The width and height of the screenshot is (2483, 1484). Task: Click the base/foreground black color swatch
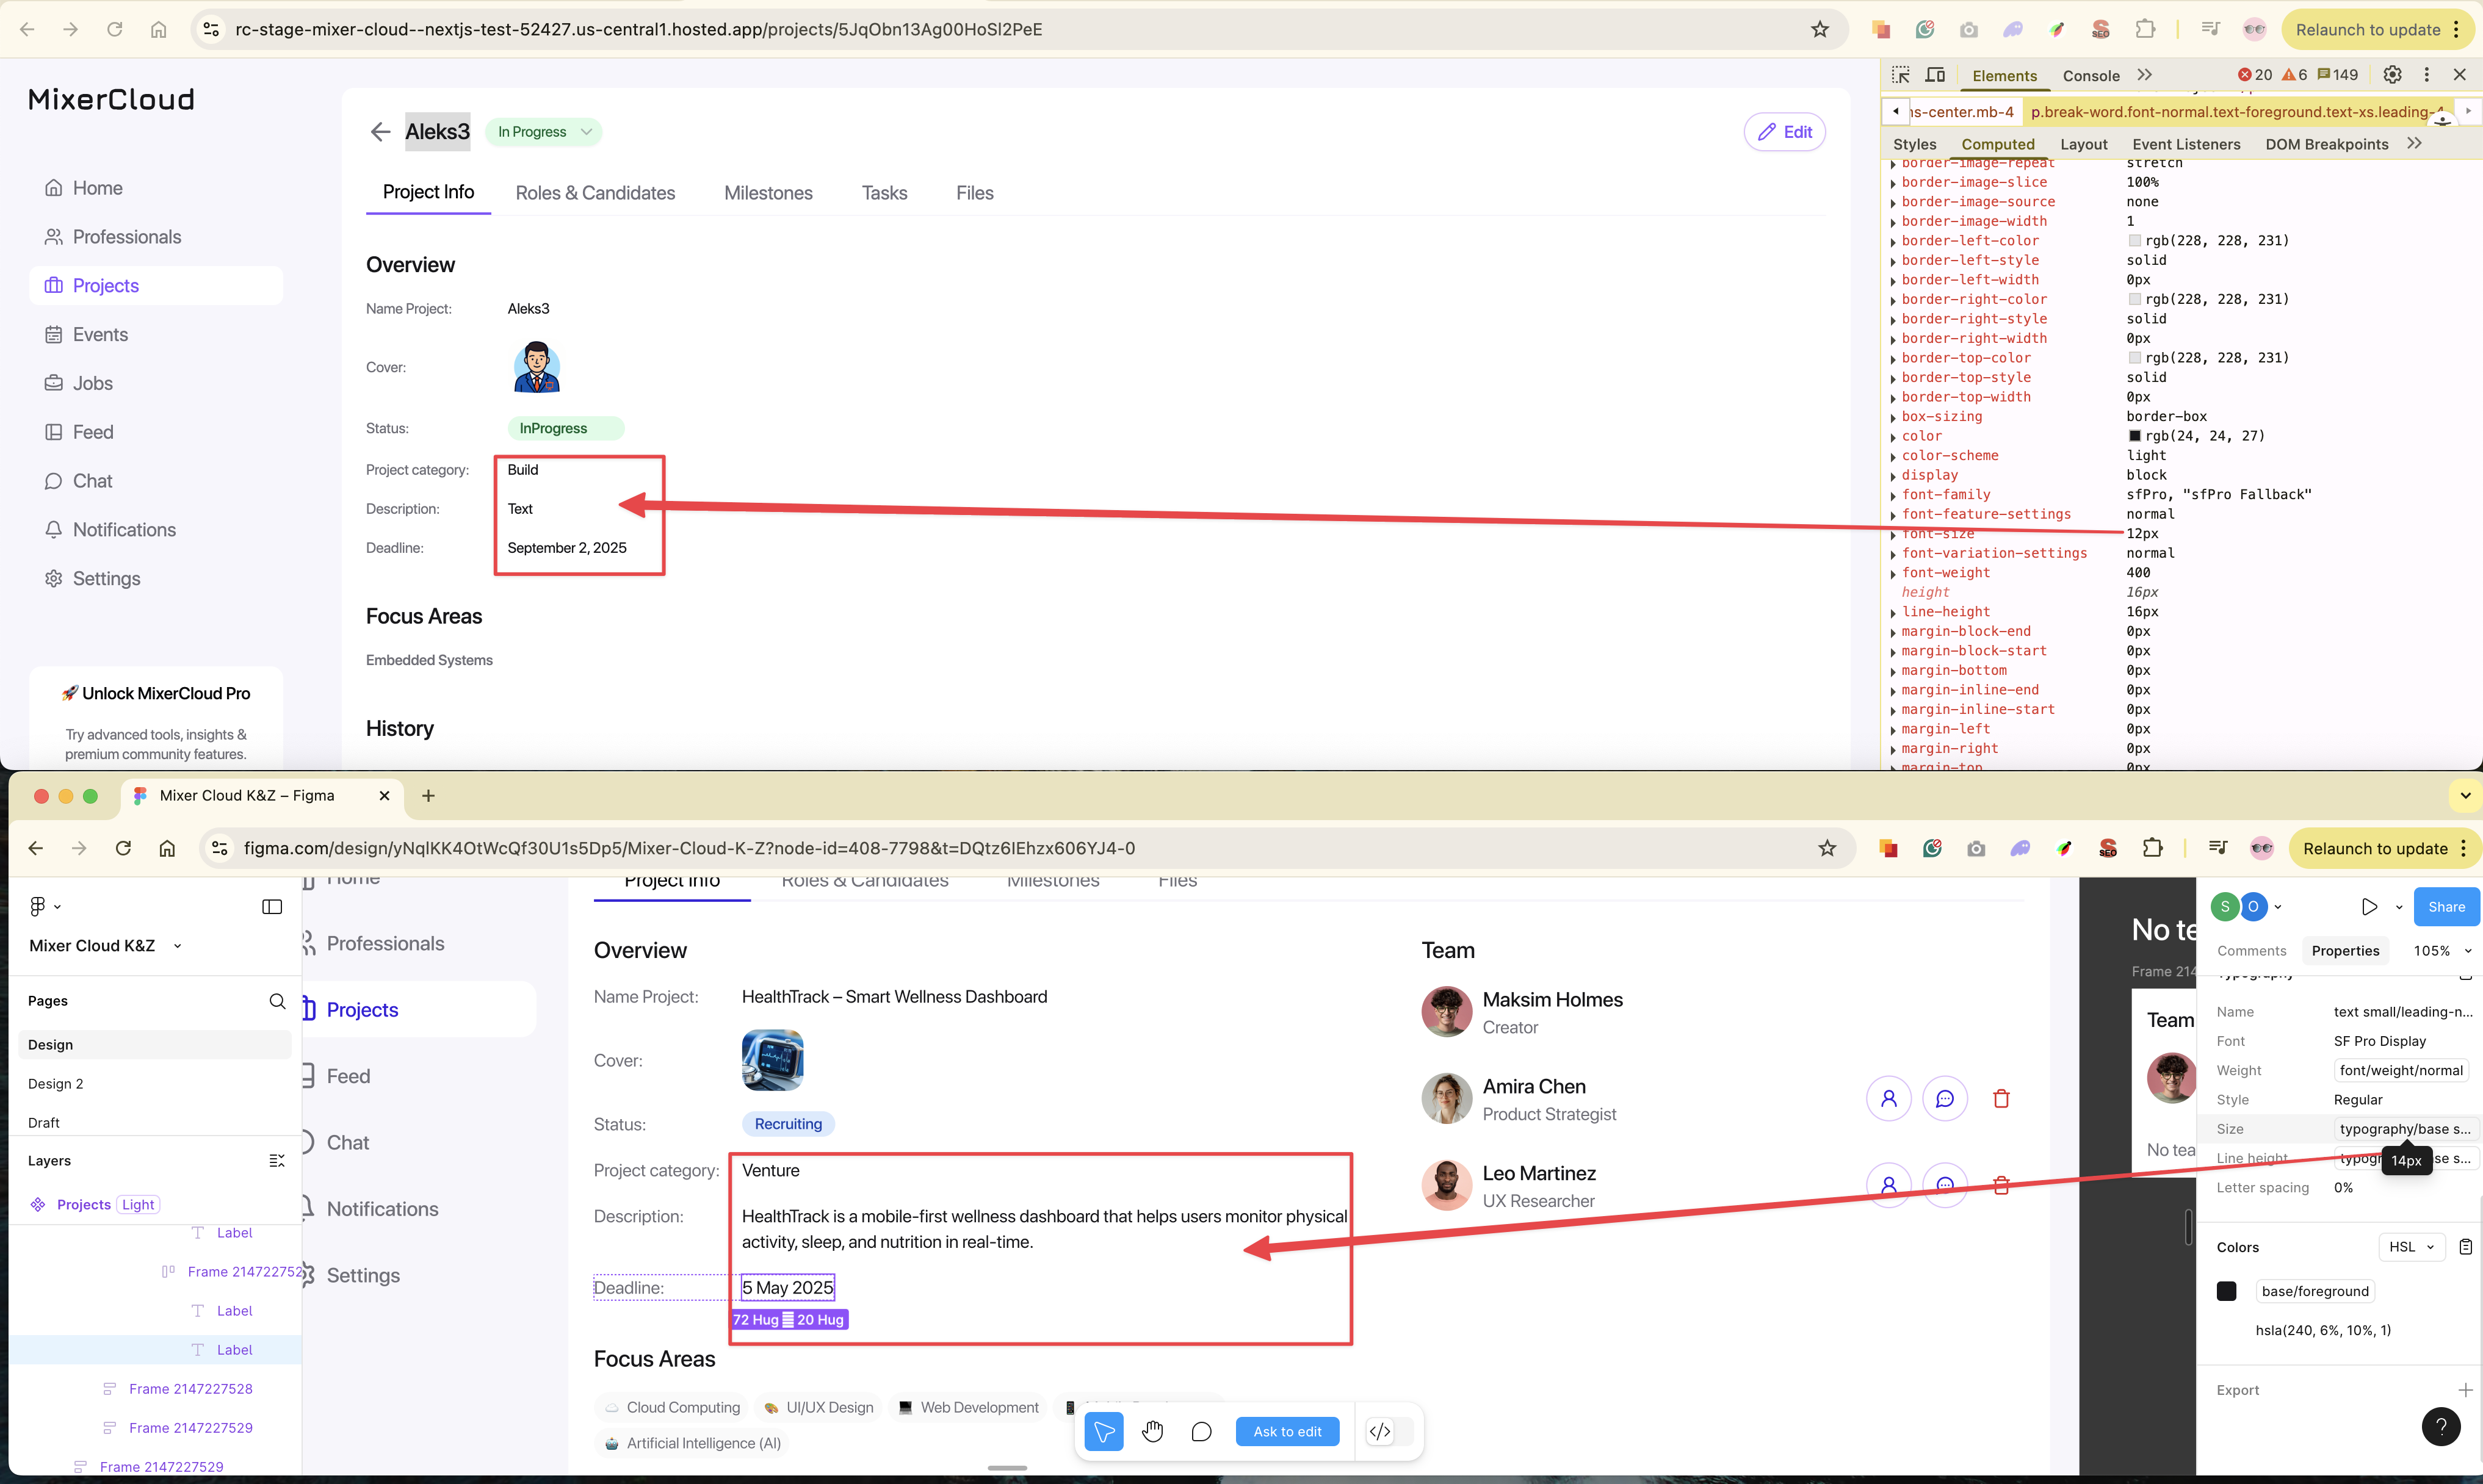[2226, 1291]
